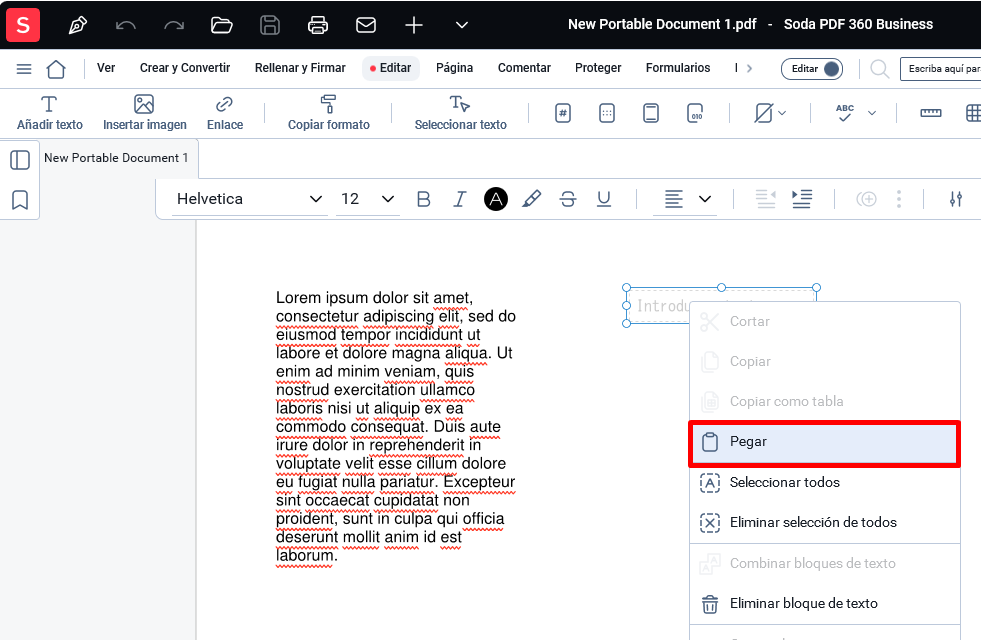Toggle the Editar mode switch

tap(812, 69)
